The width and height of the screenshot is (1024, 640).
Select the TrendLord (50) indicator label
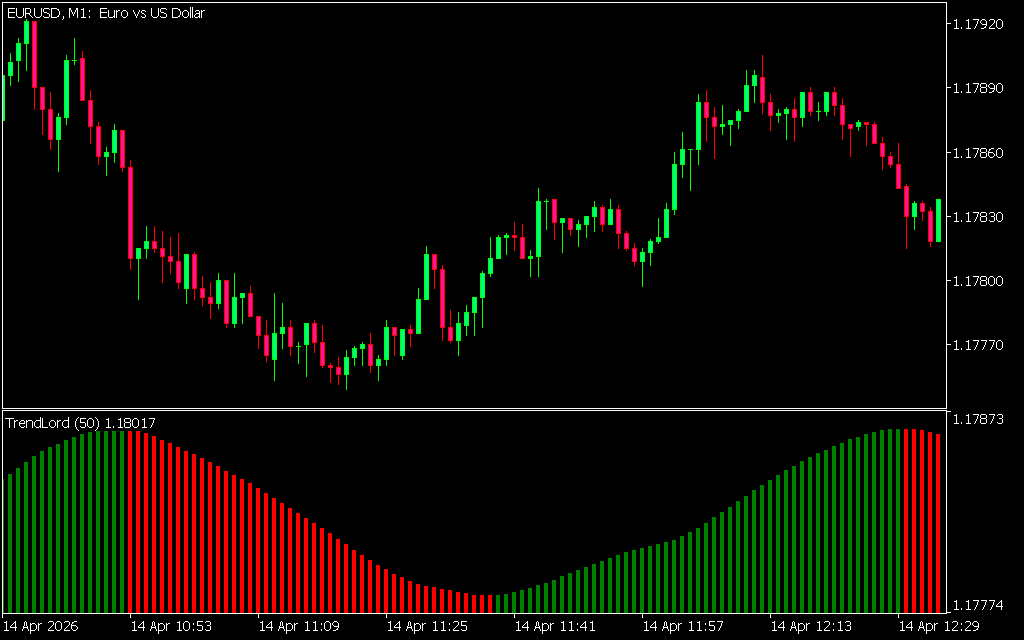[80, 423]
